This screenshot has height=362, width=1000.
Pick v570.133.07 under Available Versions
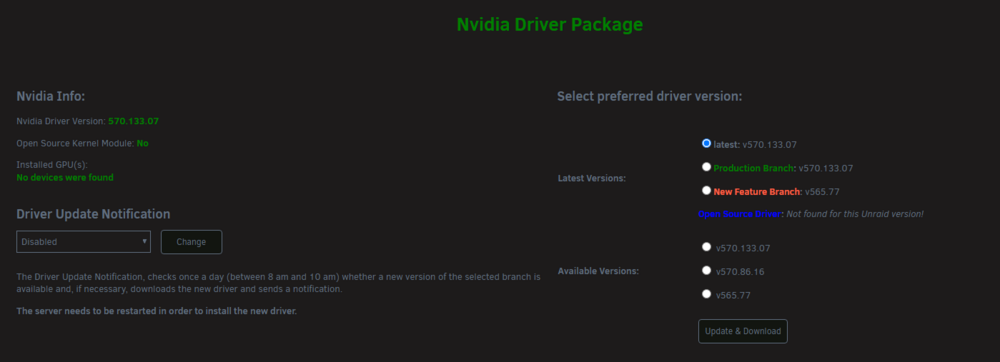(706, 247)
